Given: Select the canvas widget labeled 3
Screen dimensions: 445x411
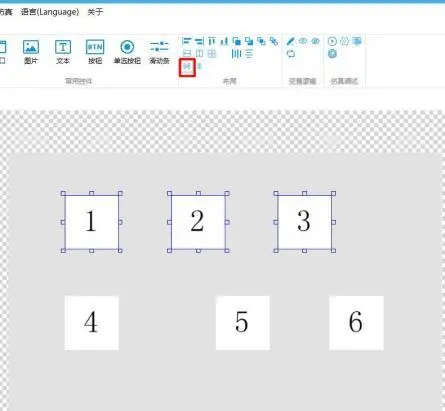Looking at the screenshot, I should coord(304,222).
